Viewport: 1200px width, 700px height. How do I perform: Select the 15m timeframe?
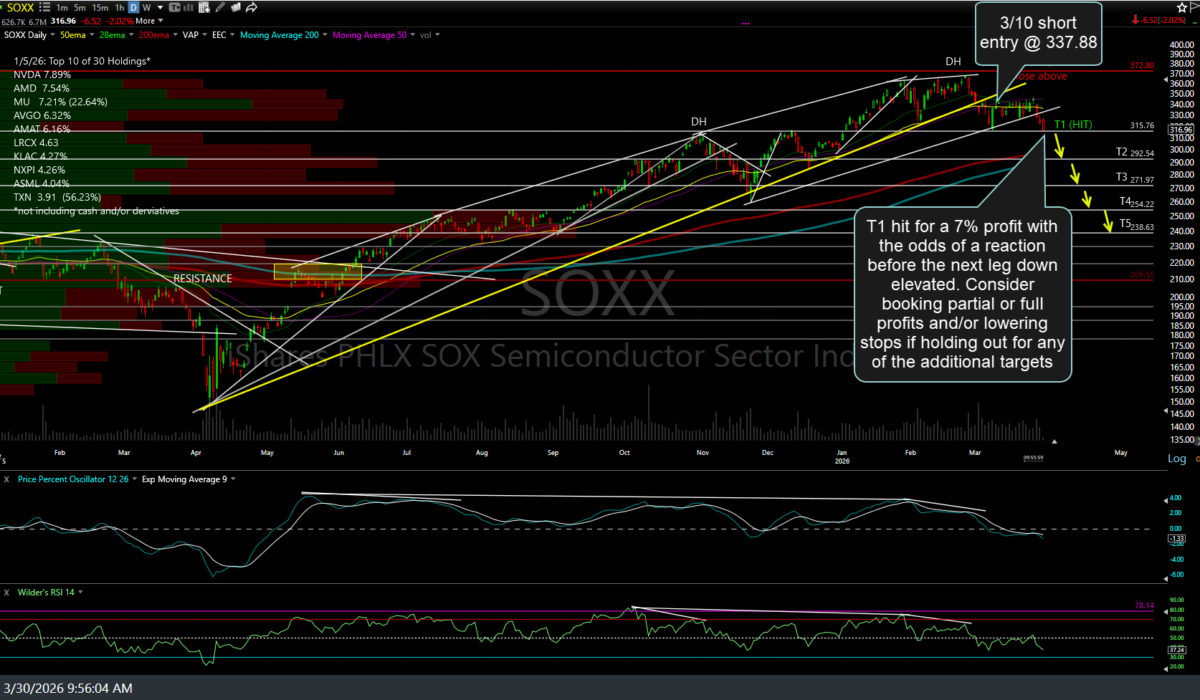[102, 7]
